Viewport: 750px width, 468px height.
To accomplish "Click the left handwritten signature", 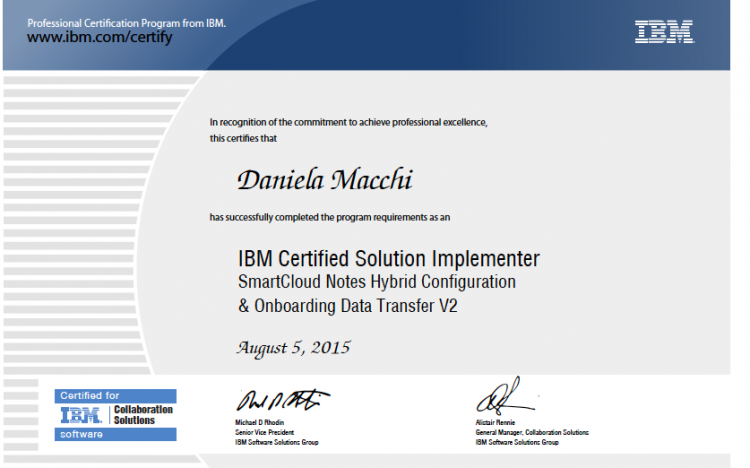I will point(283,401).
